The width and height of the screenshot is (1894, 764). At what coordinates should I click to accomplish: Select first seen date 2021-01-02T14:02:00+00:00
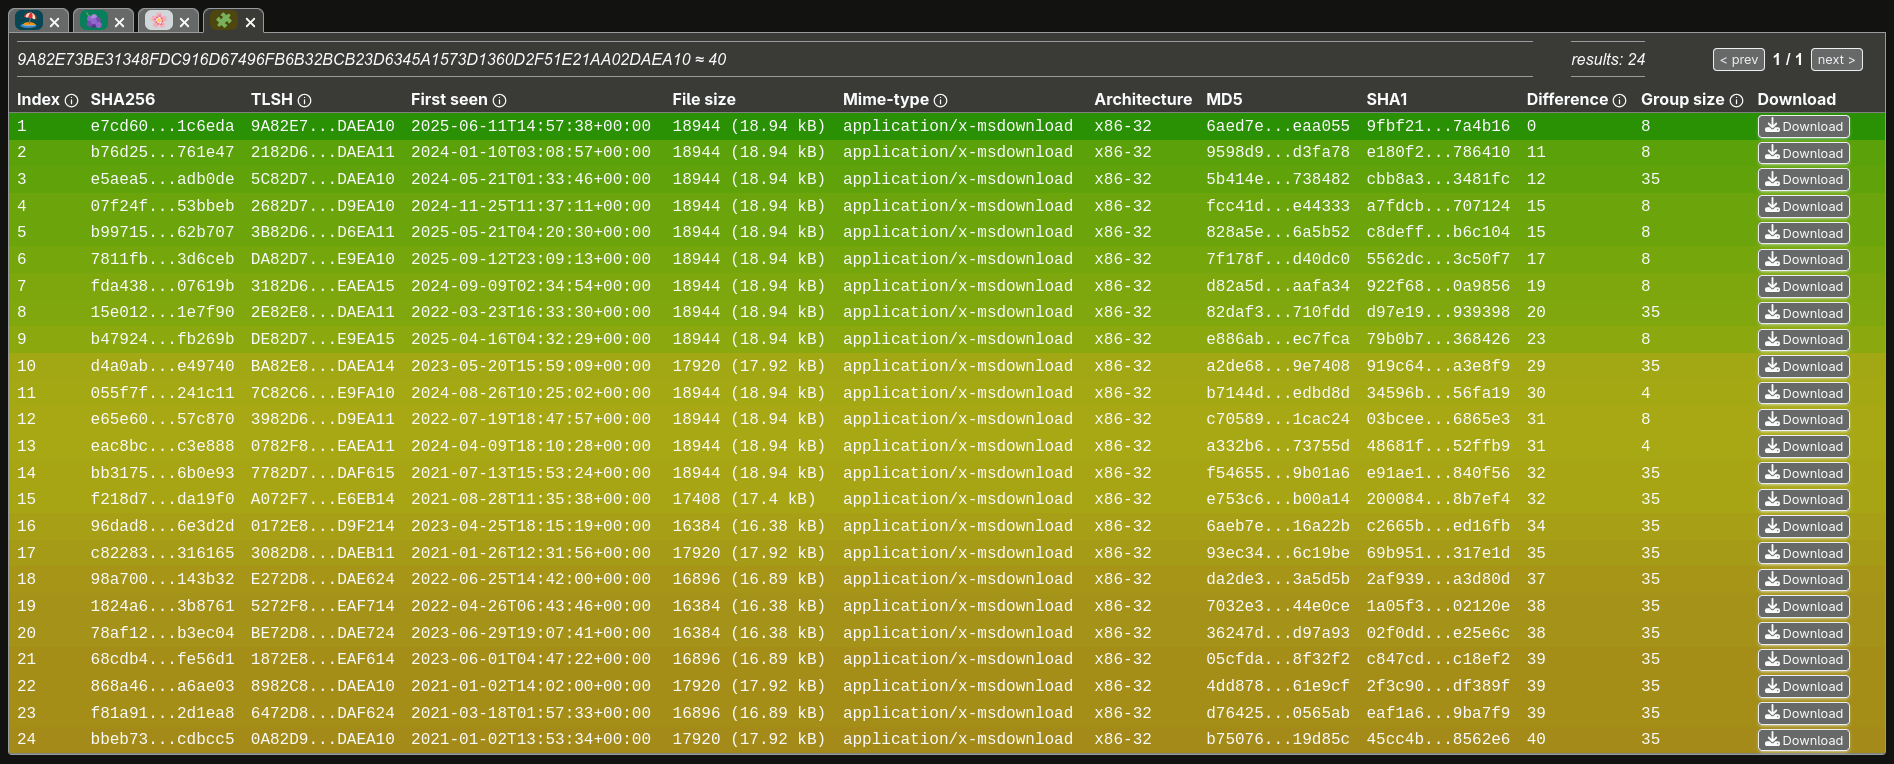[x=531, y=686]
